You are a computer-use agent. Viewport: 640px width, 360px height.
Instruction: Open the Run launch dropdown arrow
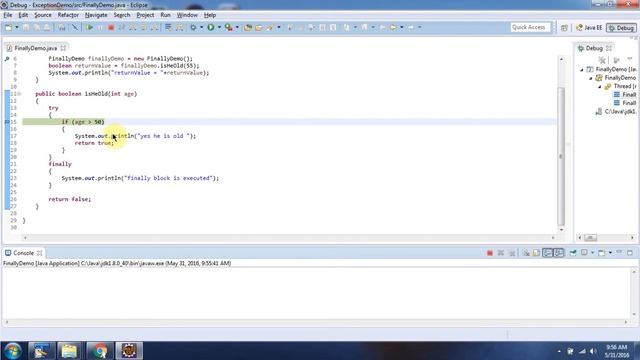click(219, 27)
